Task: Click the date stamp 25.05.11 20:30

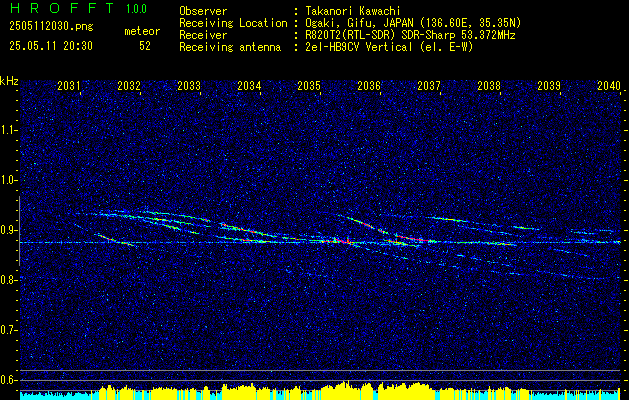Action: point(51,46)
